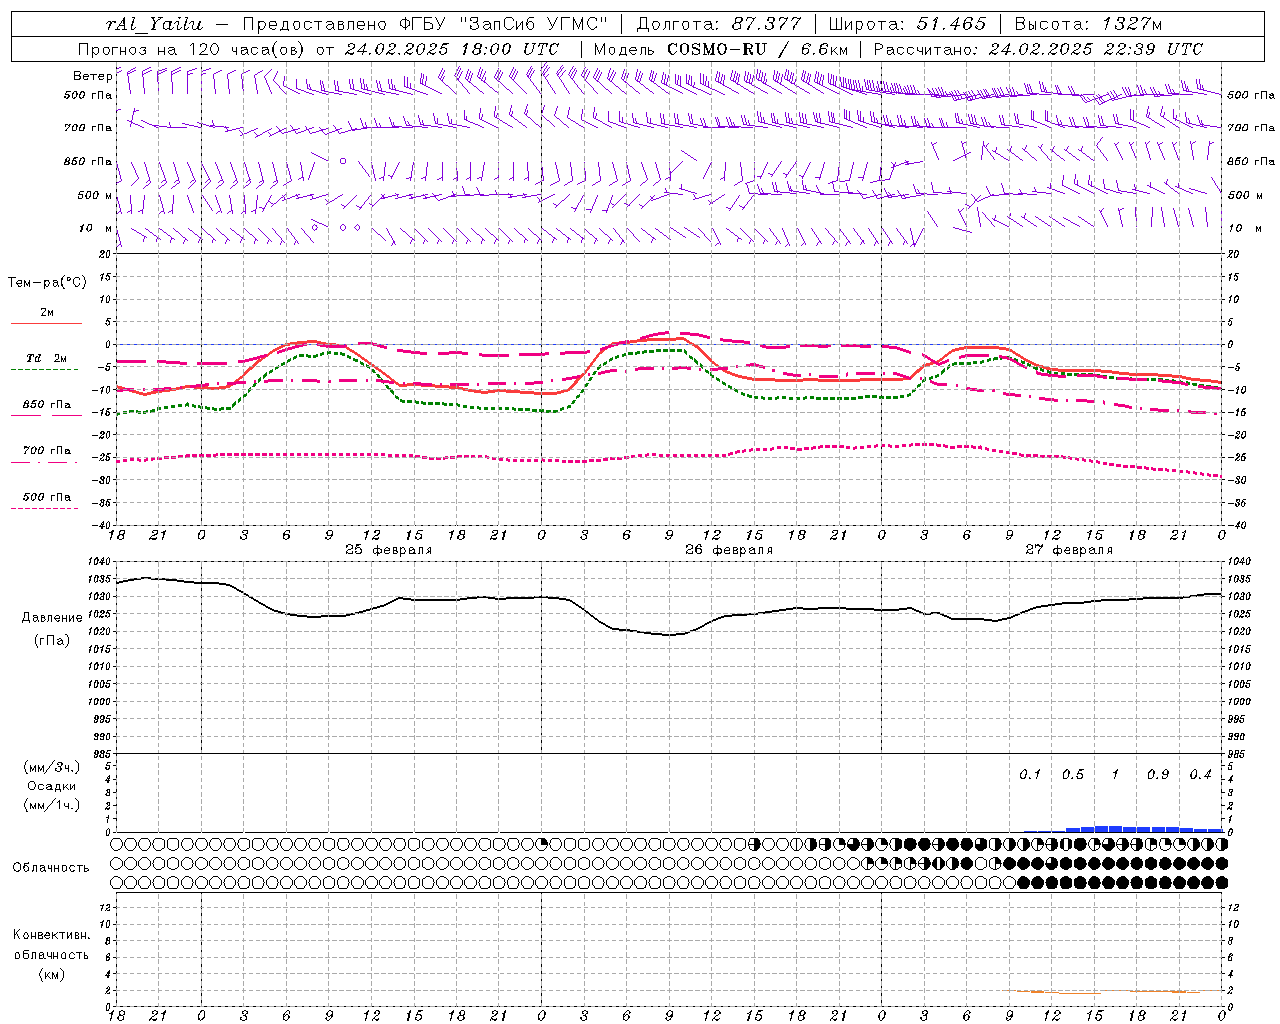Select the 26 февраля date label

pyautogui.click(x=729, y=550)
